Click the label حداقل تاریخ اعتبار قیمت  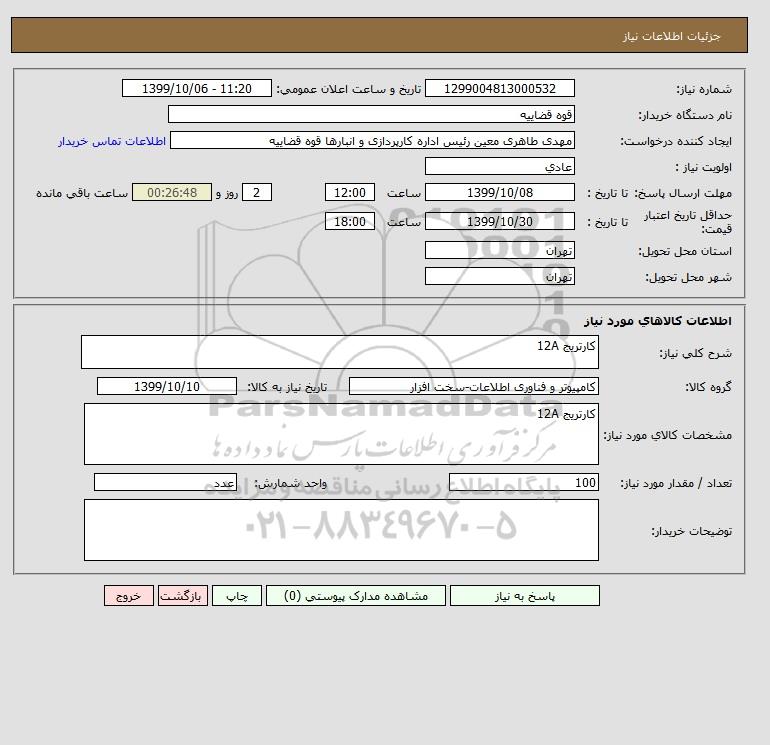coord(688,222)
